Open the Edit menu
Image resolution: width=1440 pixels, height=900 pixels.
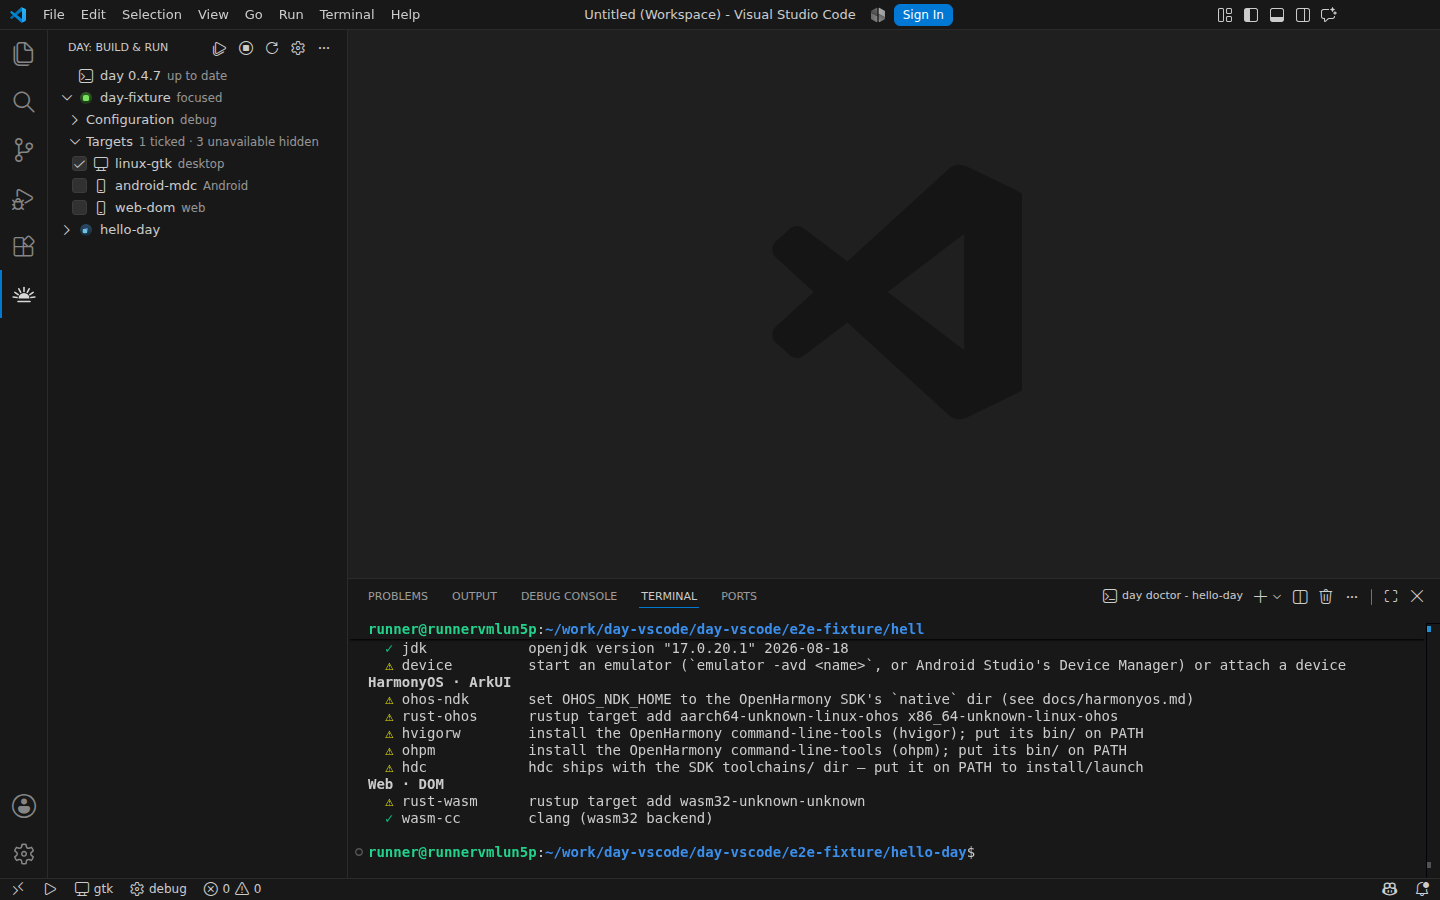click(93, 15)
